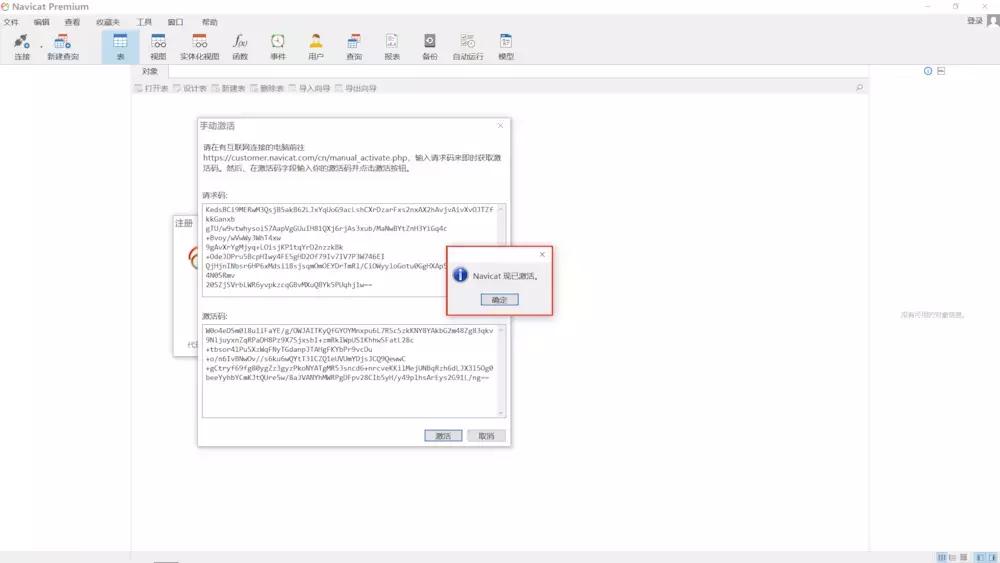Close the 手动激活 dialog

[500, 126]
